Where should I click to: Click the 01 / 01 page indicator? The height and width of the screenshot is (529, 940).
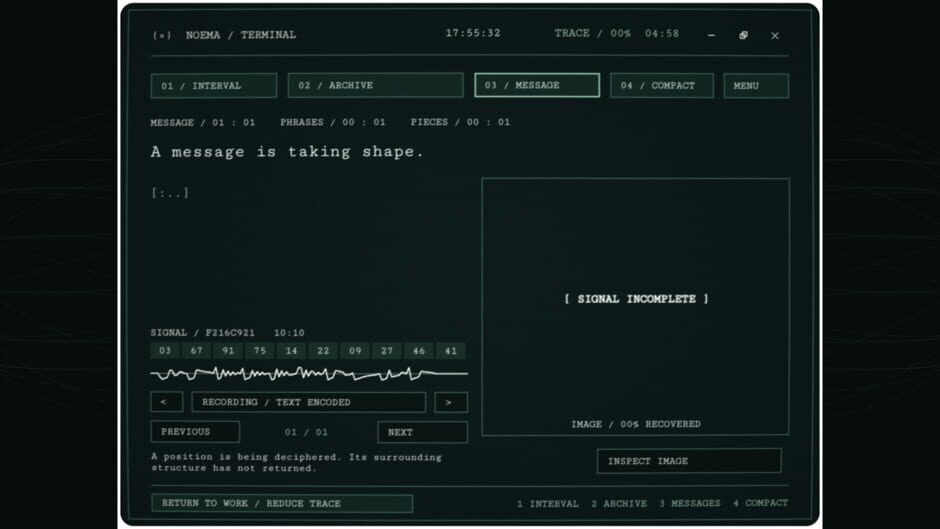click(x=306, y=432)
